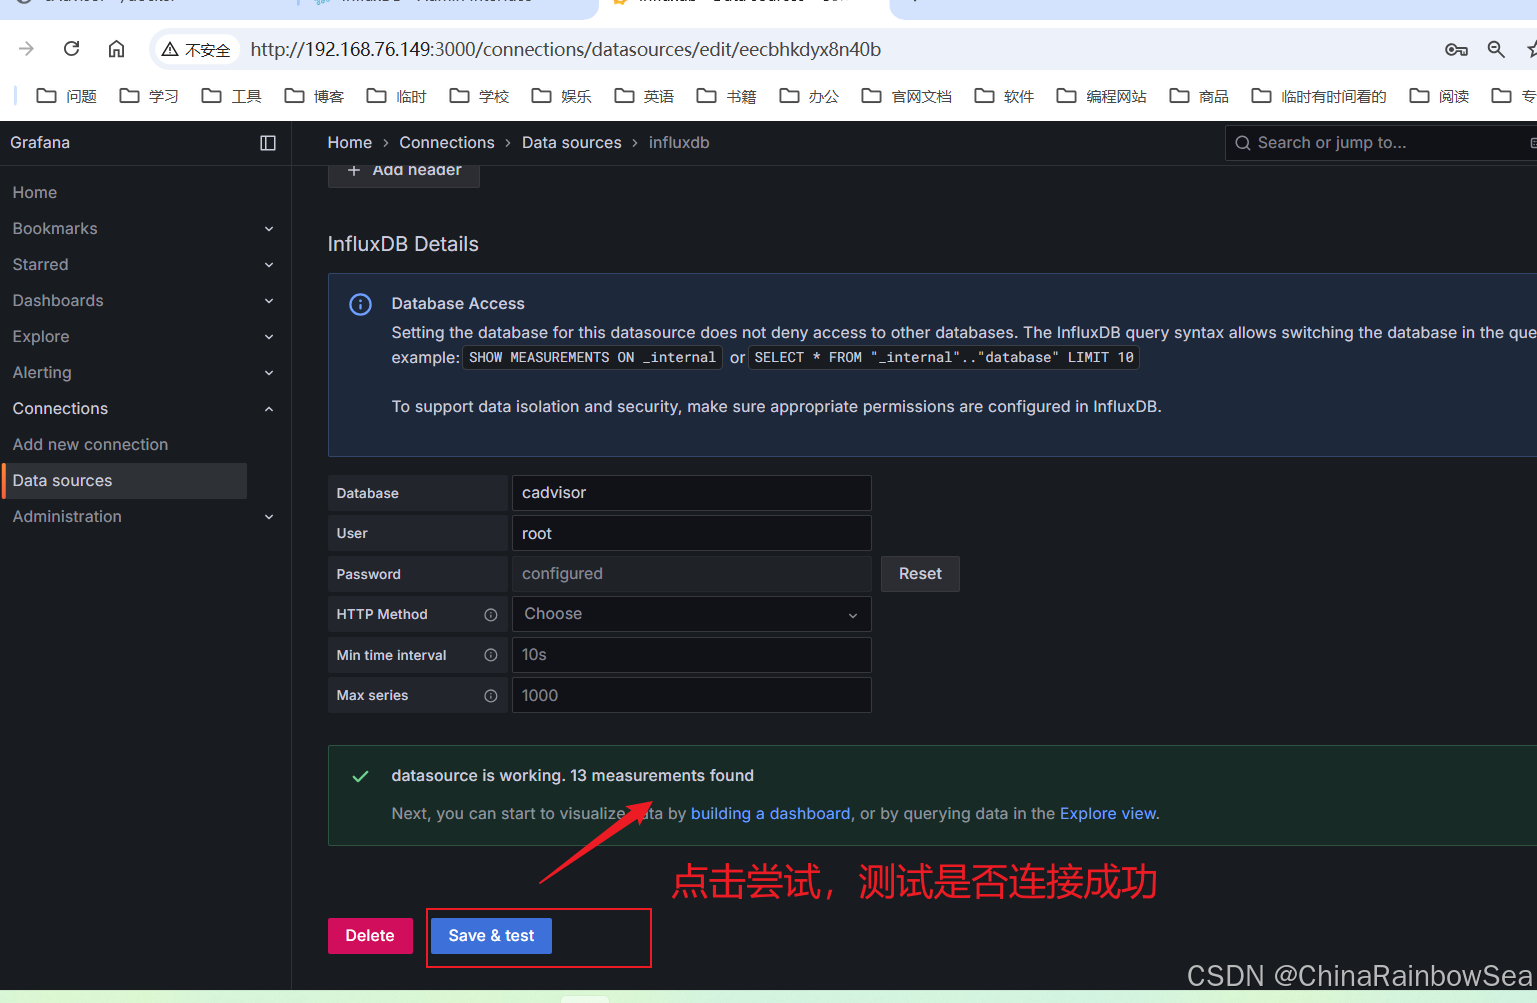This screenshot has width=1537, height=1003.
Task: Click the Save & test button
Action: pos(490,935)
